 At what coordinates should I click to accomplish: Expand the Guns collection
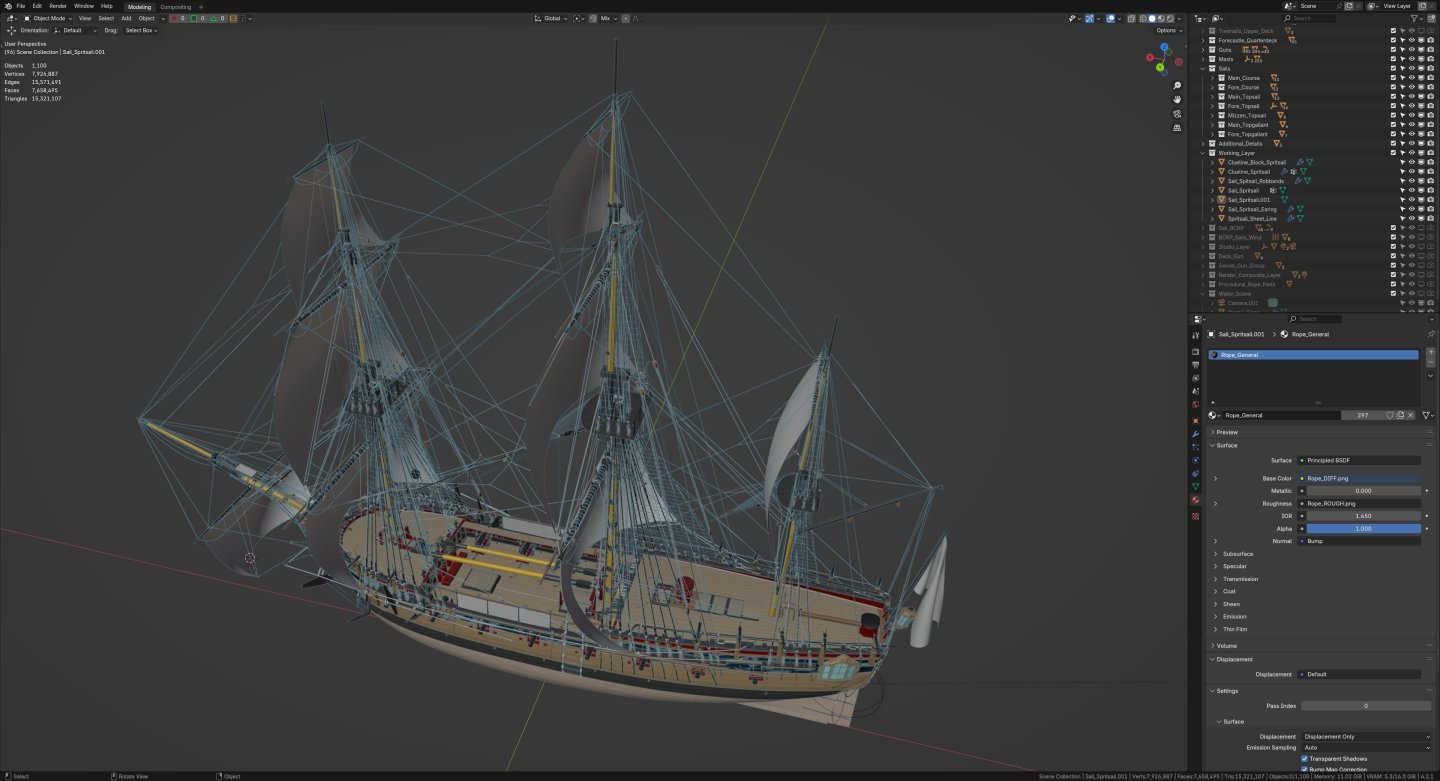coord(1203,49)
